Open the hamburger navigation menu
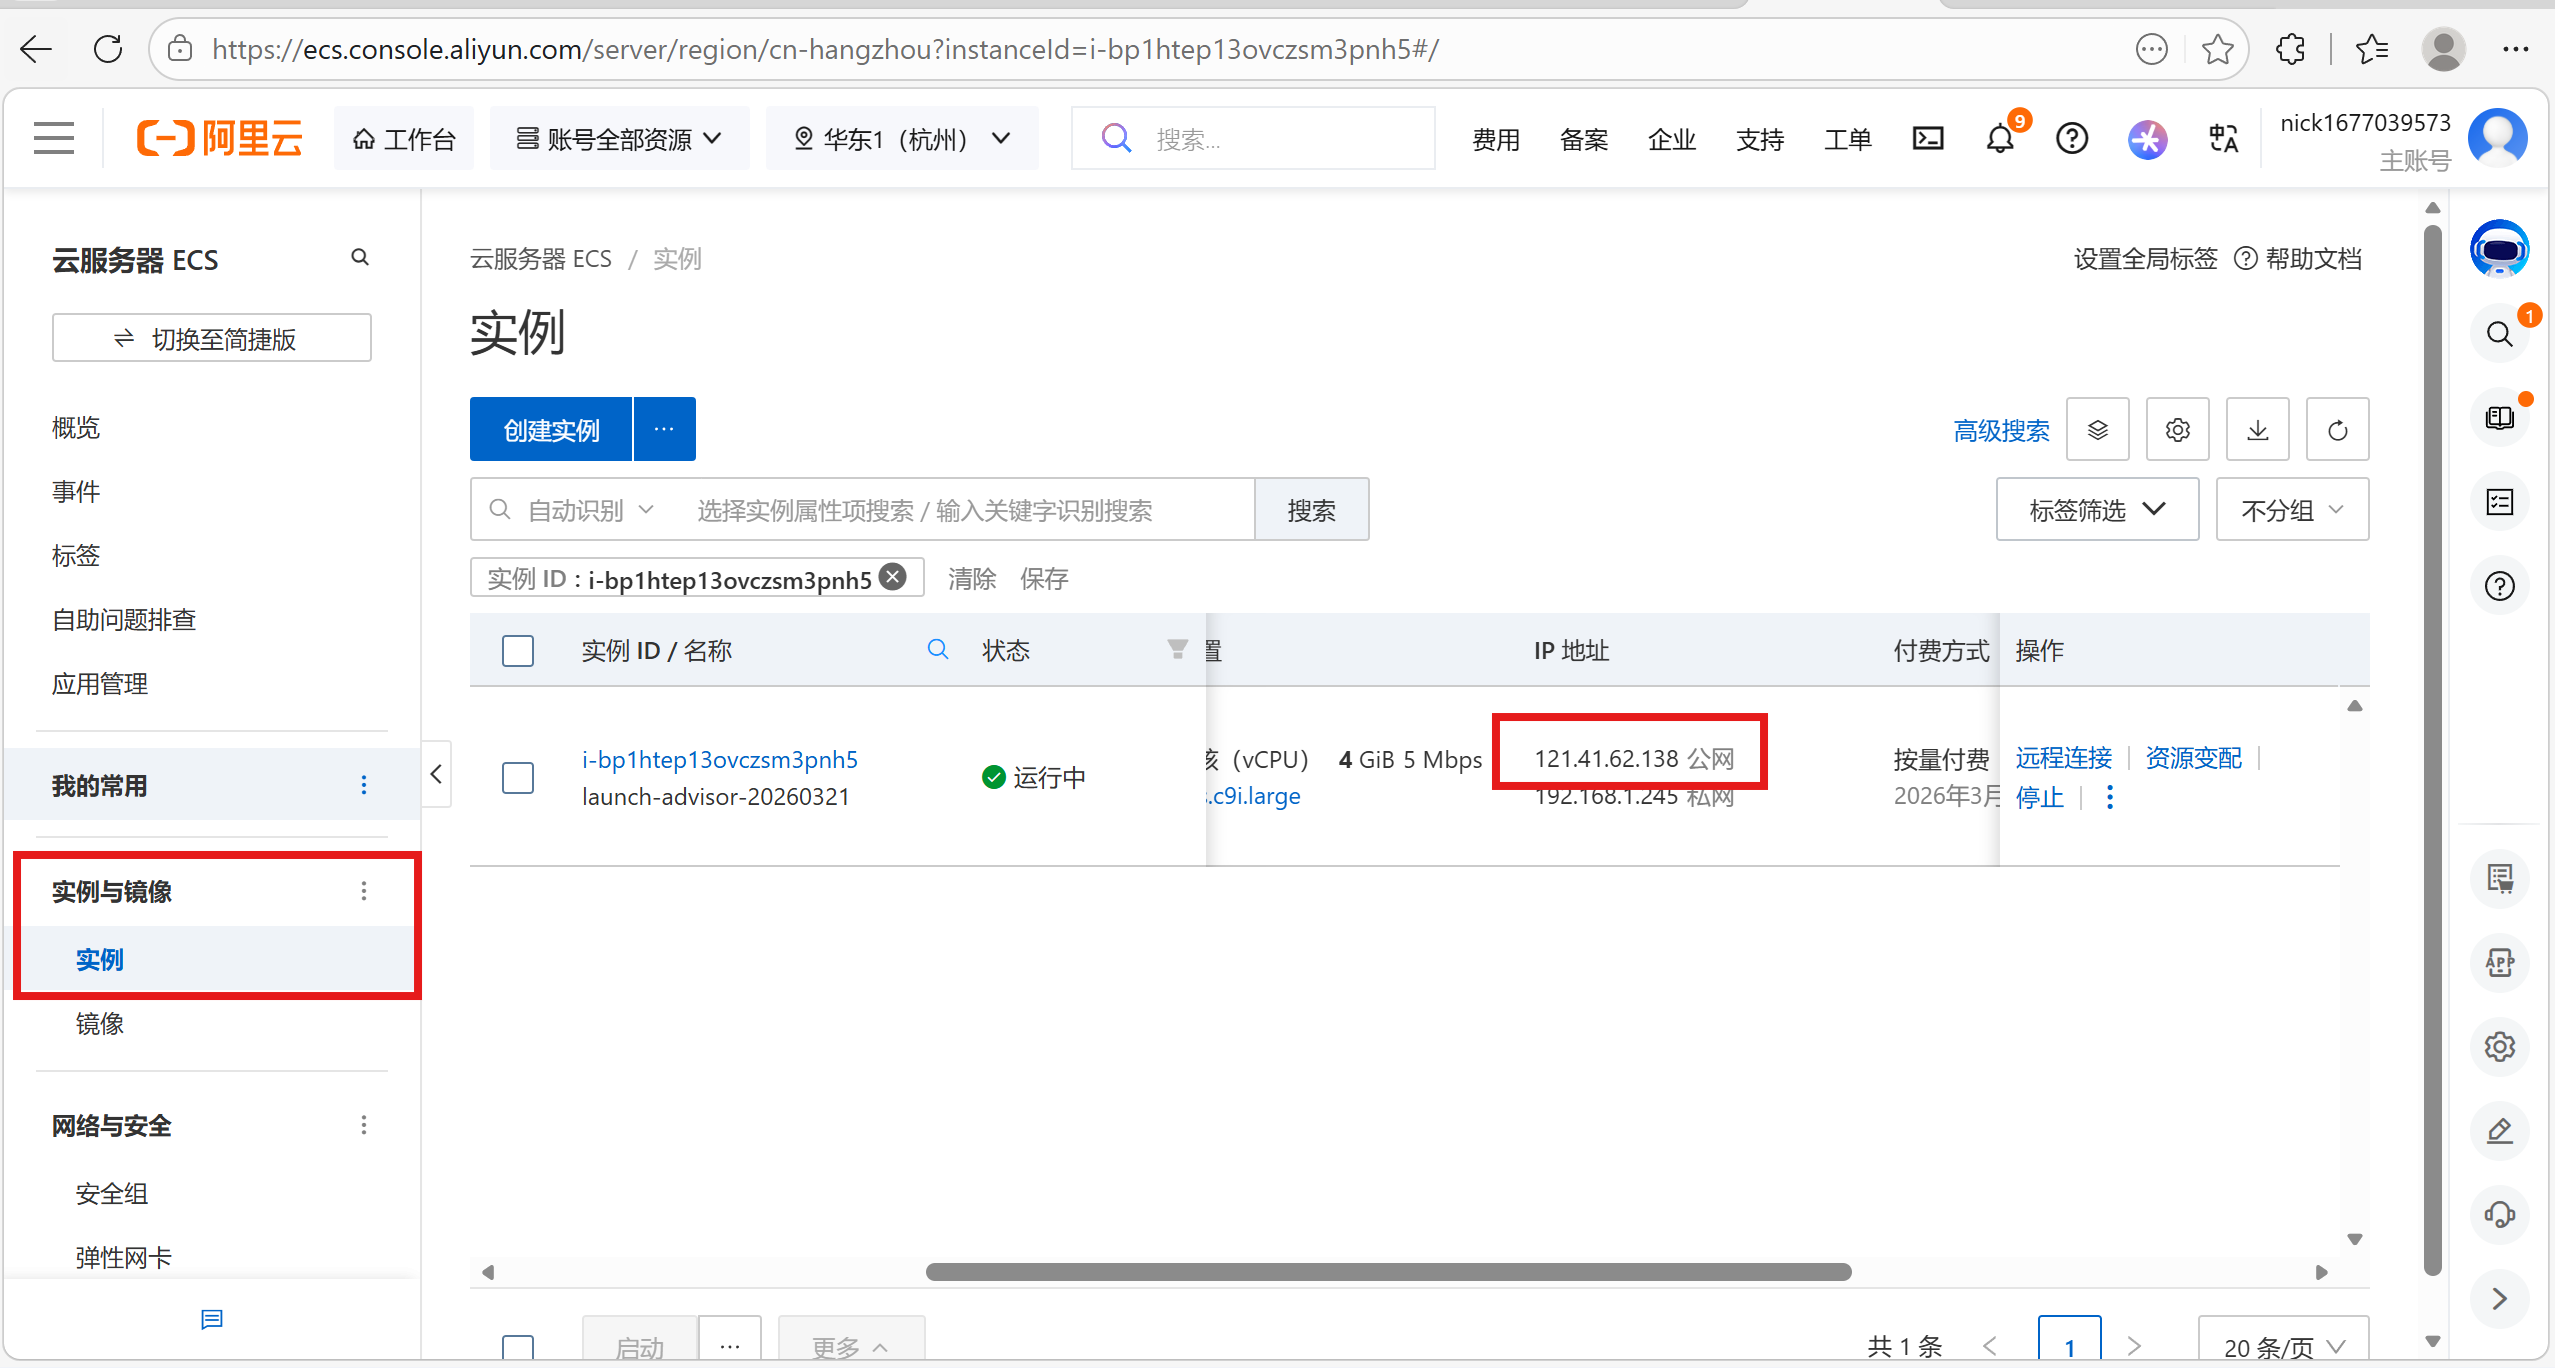Viewport: 2555px width, 1368px height. click(x=54, y=138)
